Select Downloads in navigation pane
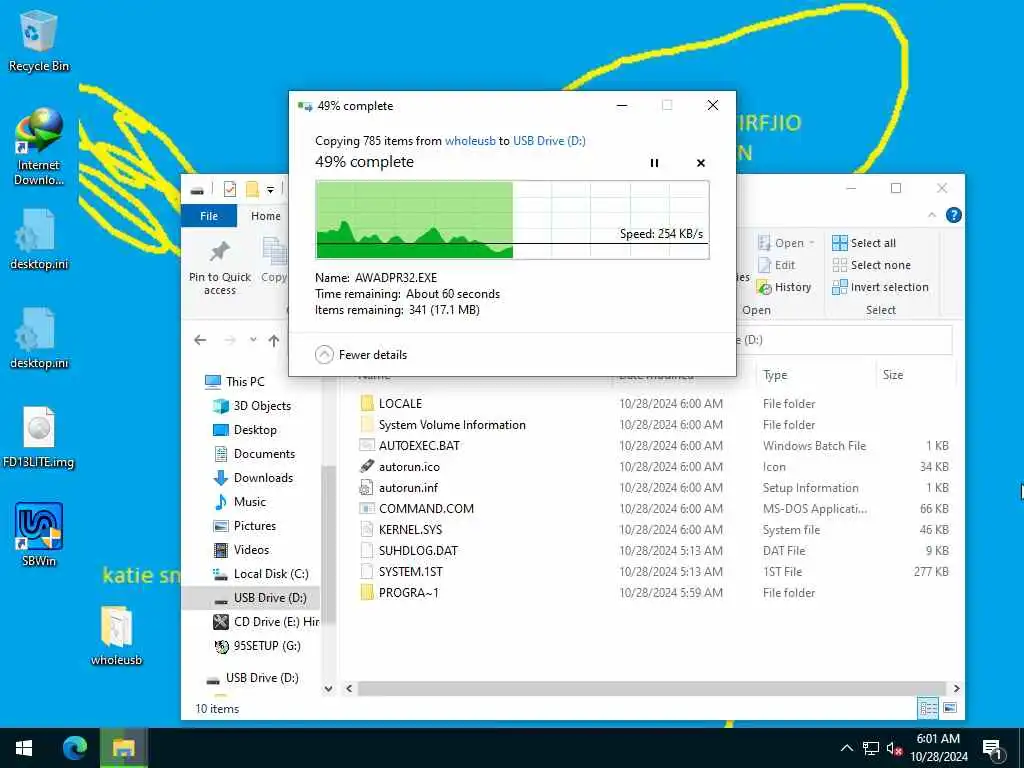This screenshot has height=768, width=1024. [253, 478]
